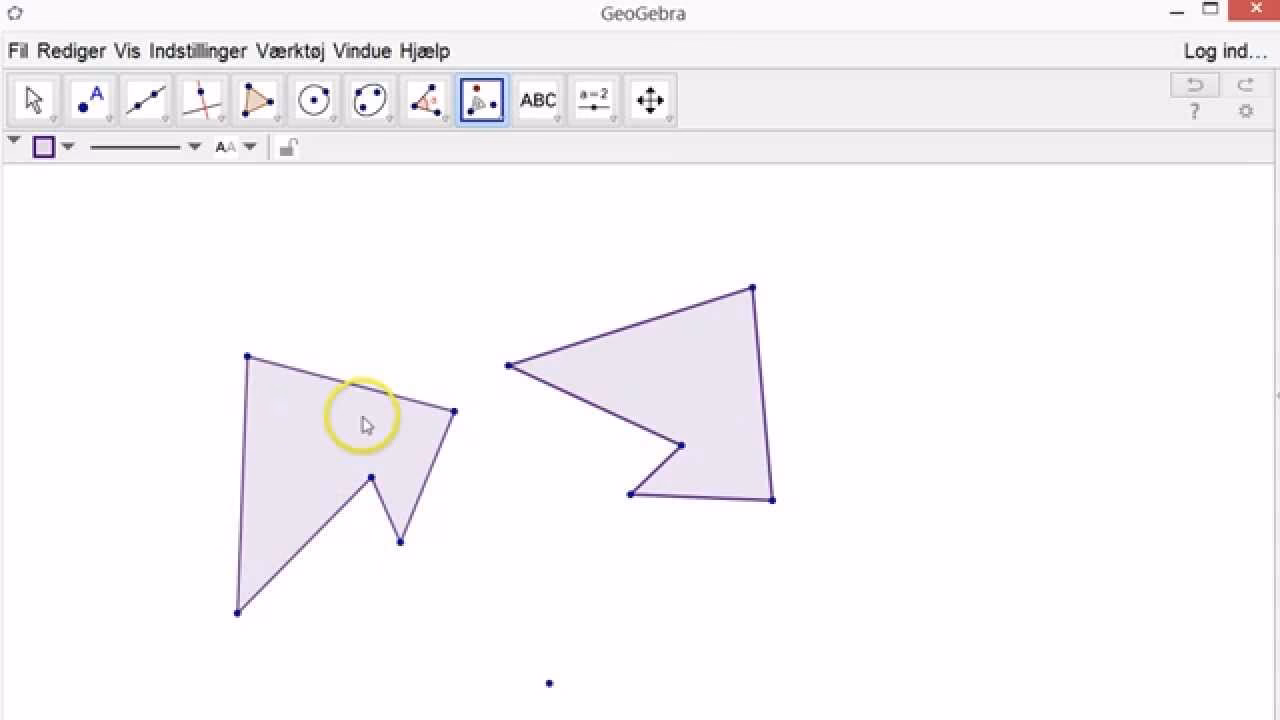Open the gear settings icon
The height and width of the screenshot is (720, 1280).
pyautogui.click(x=1246, y=111)
